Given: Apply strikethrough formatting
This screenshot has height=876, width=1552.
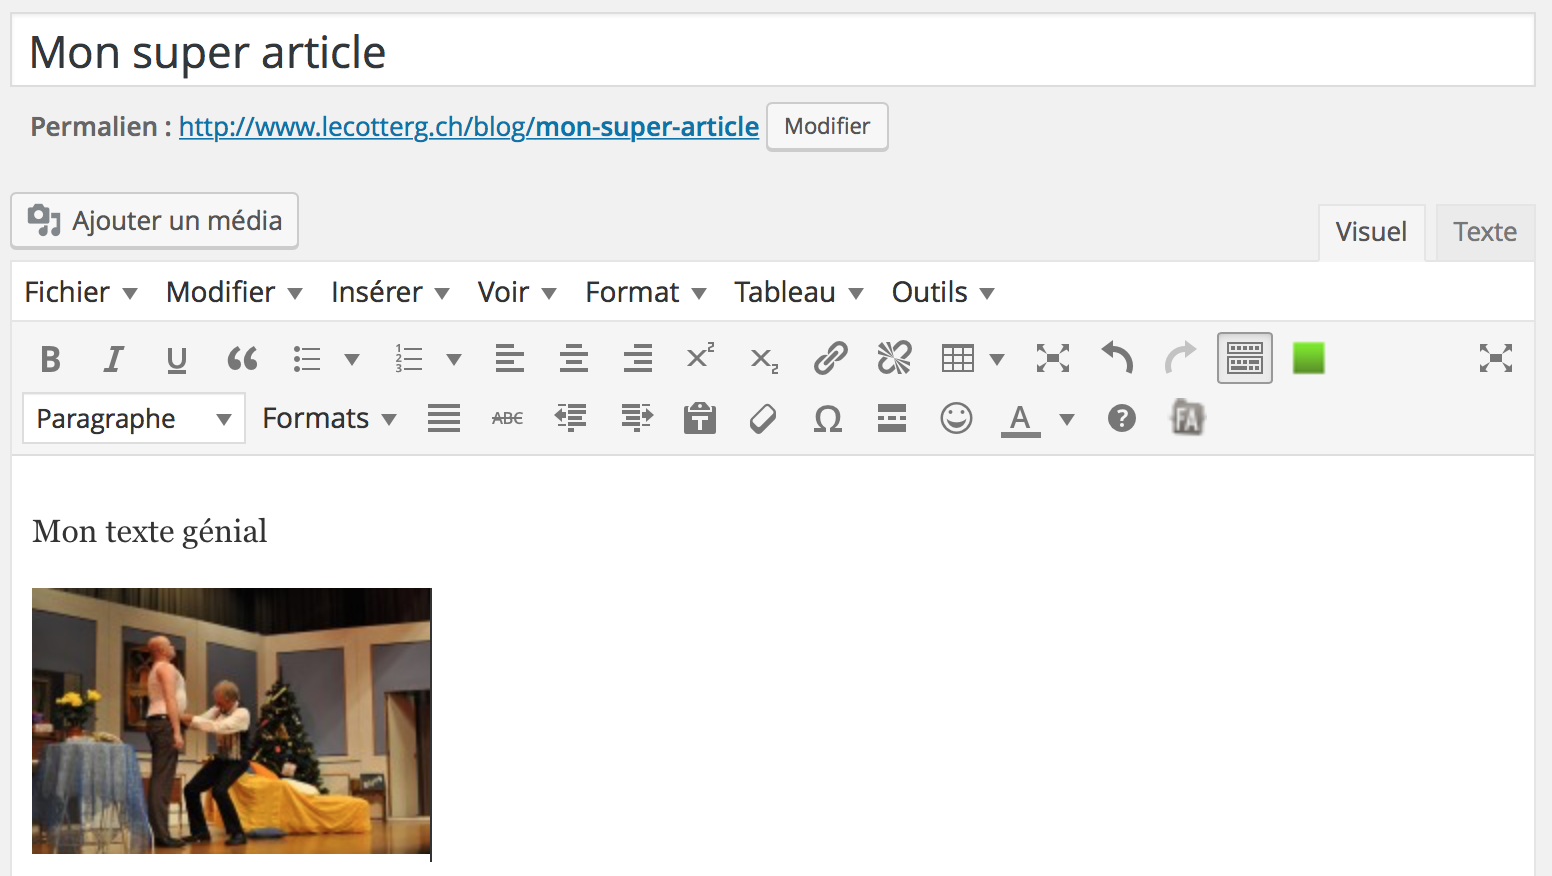Looking at the screenshot, I should point(508,418).
